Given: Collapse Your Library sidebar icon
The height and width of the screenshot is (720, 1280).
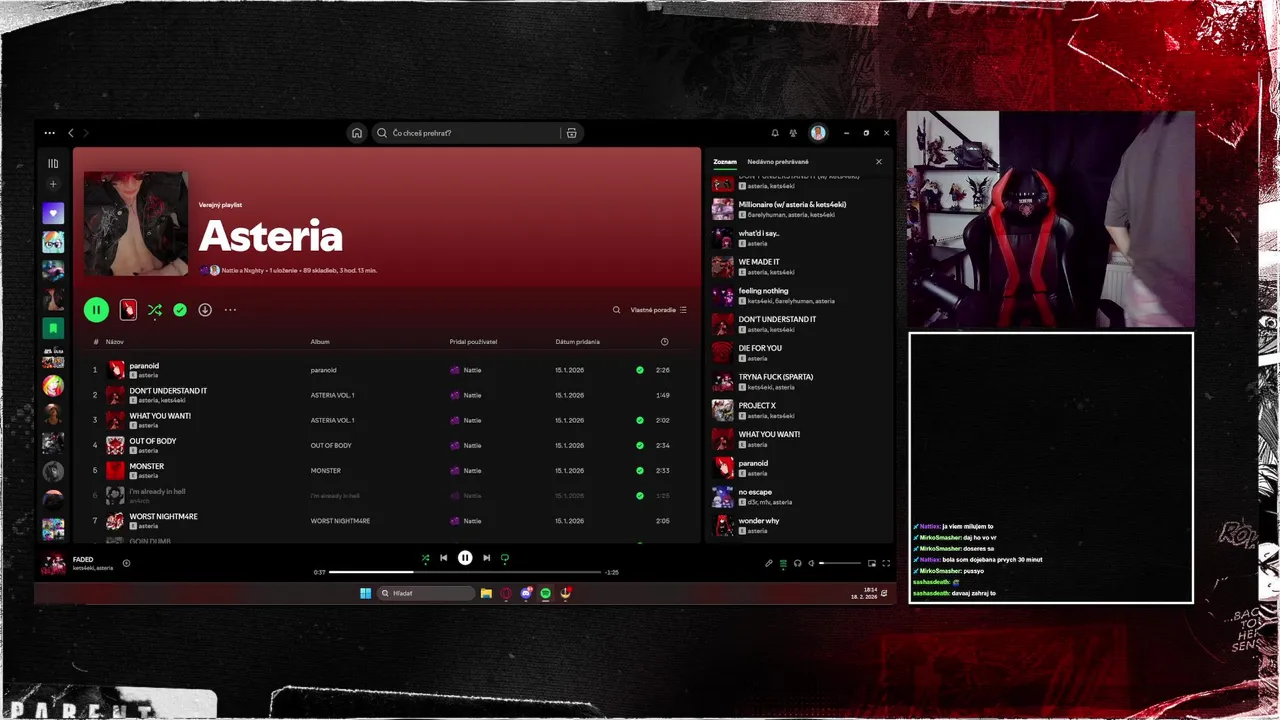Looking at the screenshot, I should click(x=53, y=163).
